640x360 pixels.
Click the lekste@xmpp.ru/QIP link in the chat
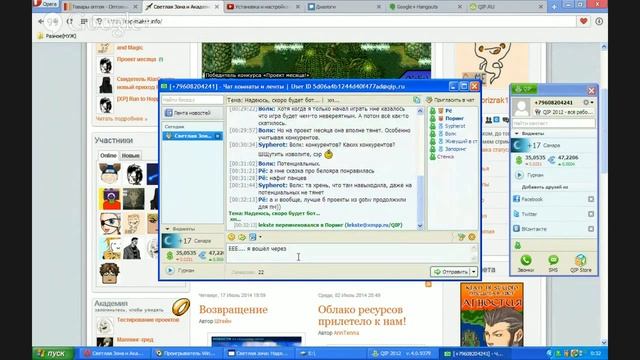click(x=373, y=225)
